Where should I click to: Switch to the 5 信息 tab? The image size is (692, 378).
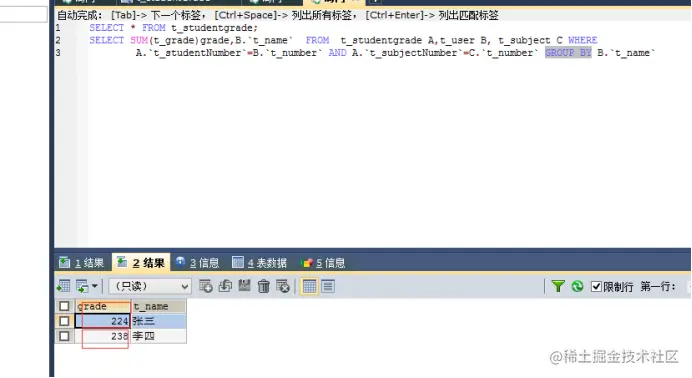click(323, 263)
